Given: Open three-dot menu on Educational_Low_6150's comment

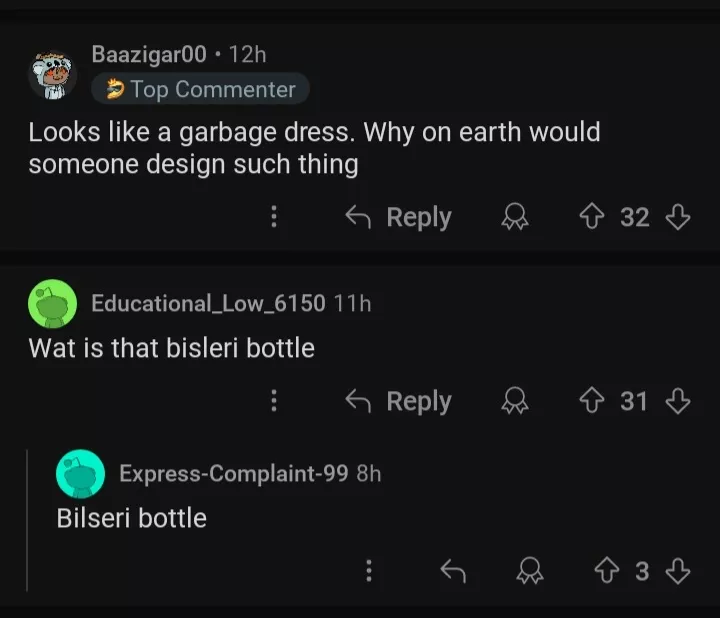Looking at the screenshot, I should pyautogui.click(x=273, y=401).
